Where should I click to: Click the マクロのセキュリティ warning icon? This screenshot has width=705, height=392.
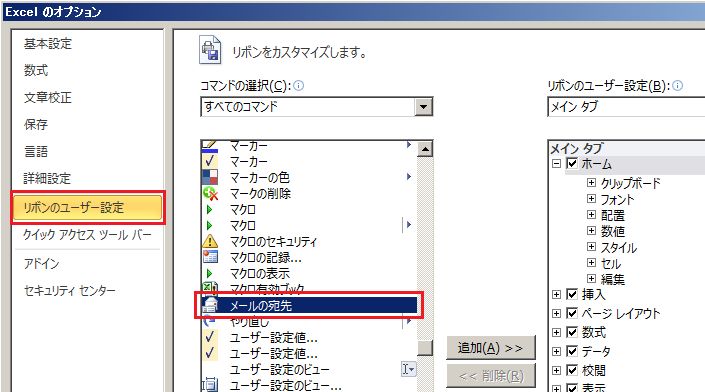point(210,241)
